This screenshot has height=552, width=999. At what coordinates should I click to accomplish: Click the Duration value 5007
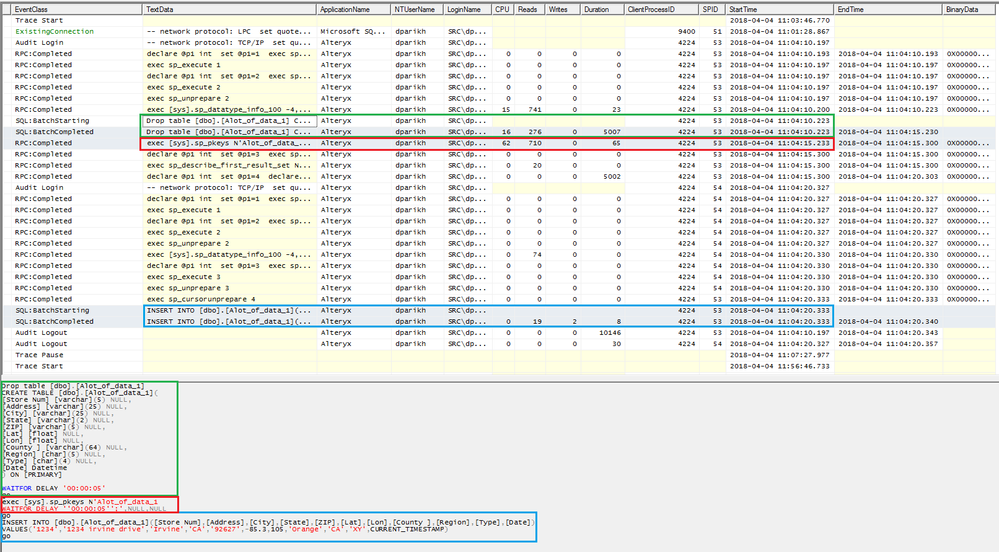tap(612, 132)
